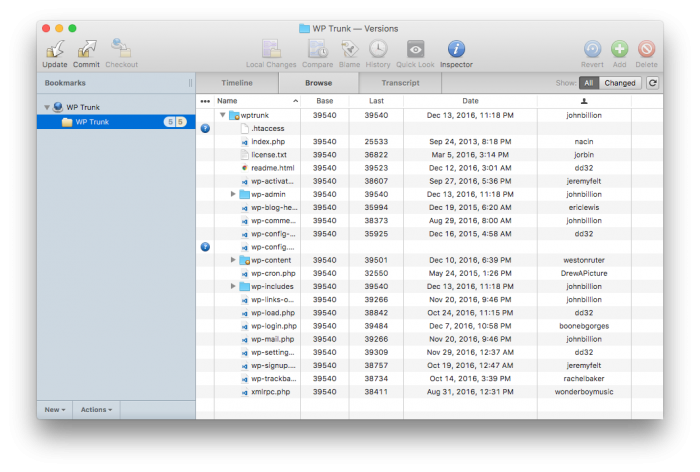Expand the wp-content folder

233,260
